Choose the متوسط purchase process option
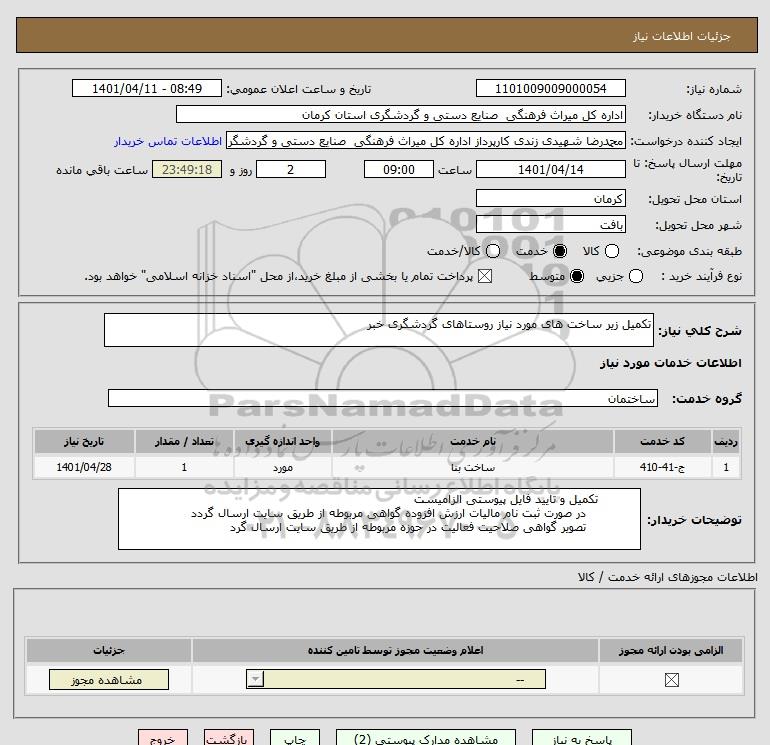Screen dimensions: 770x745 tap(577, 276)
